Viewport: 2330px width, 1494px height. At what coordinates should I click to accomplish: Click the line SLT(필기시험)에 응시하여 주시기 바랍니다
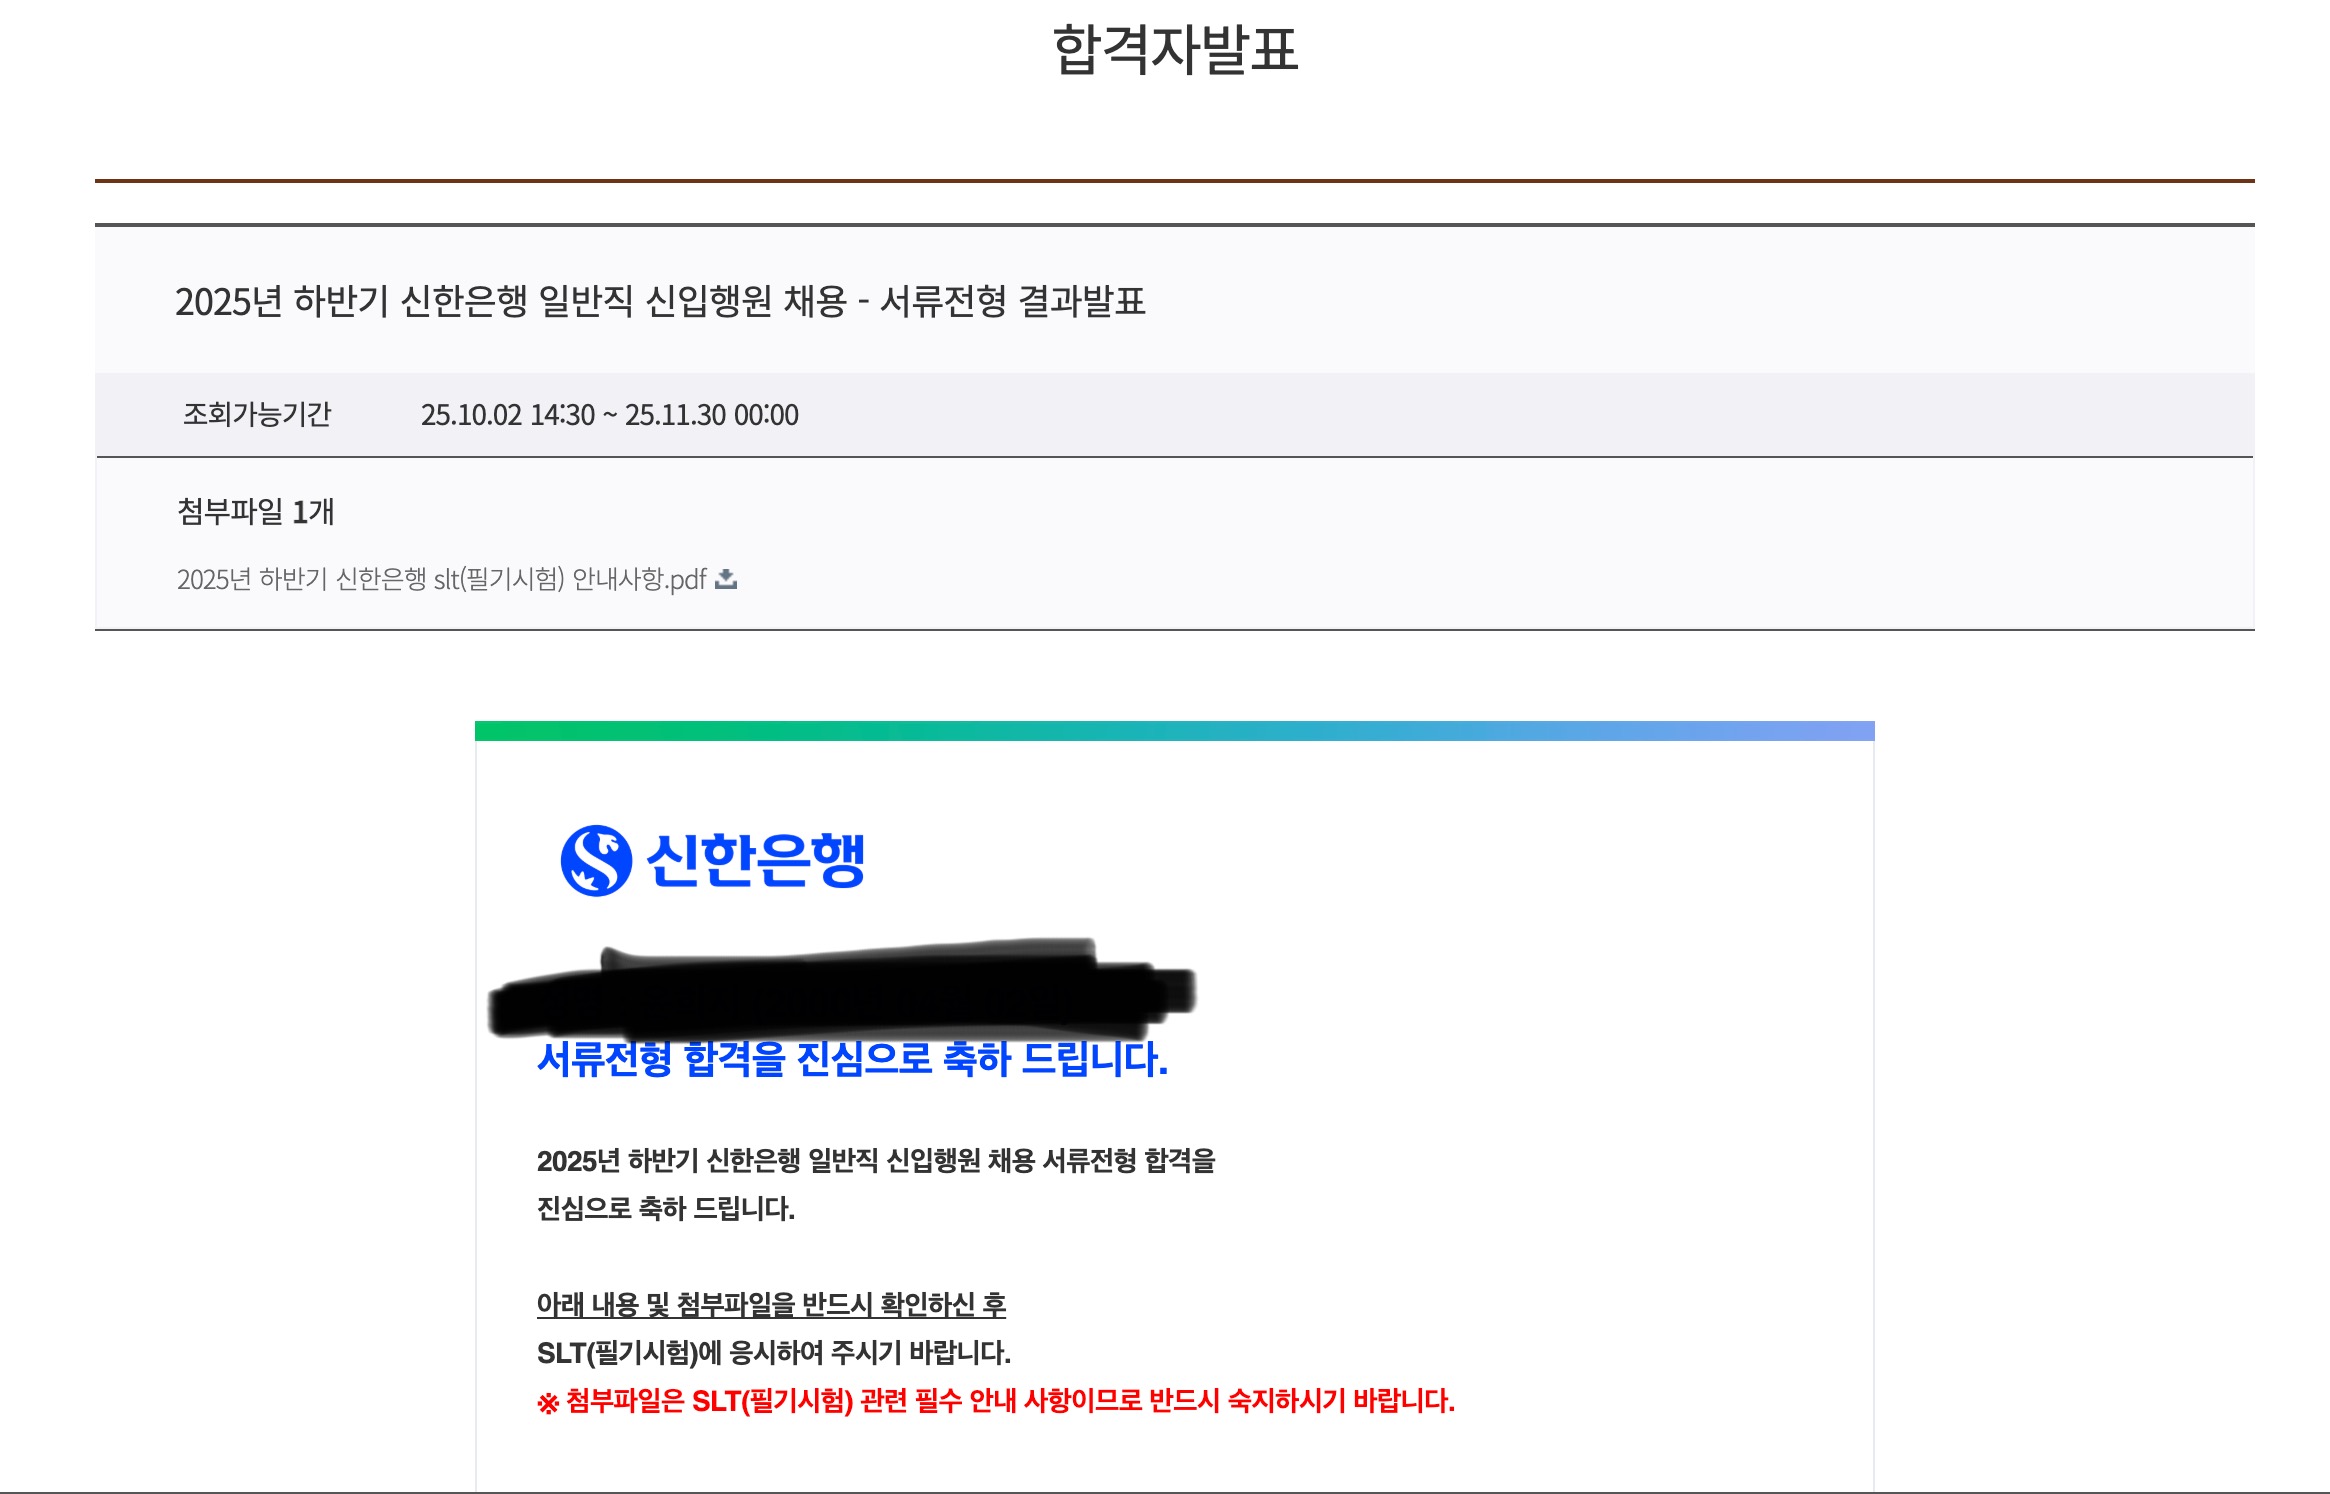pos(773,1352)
